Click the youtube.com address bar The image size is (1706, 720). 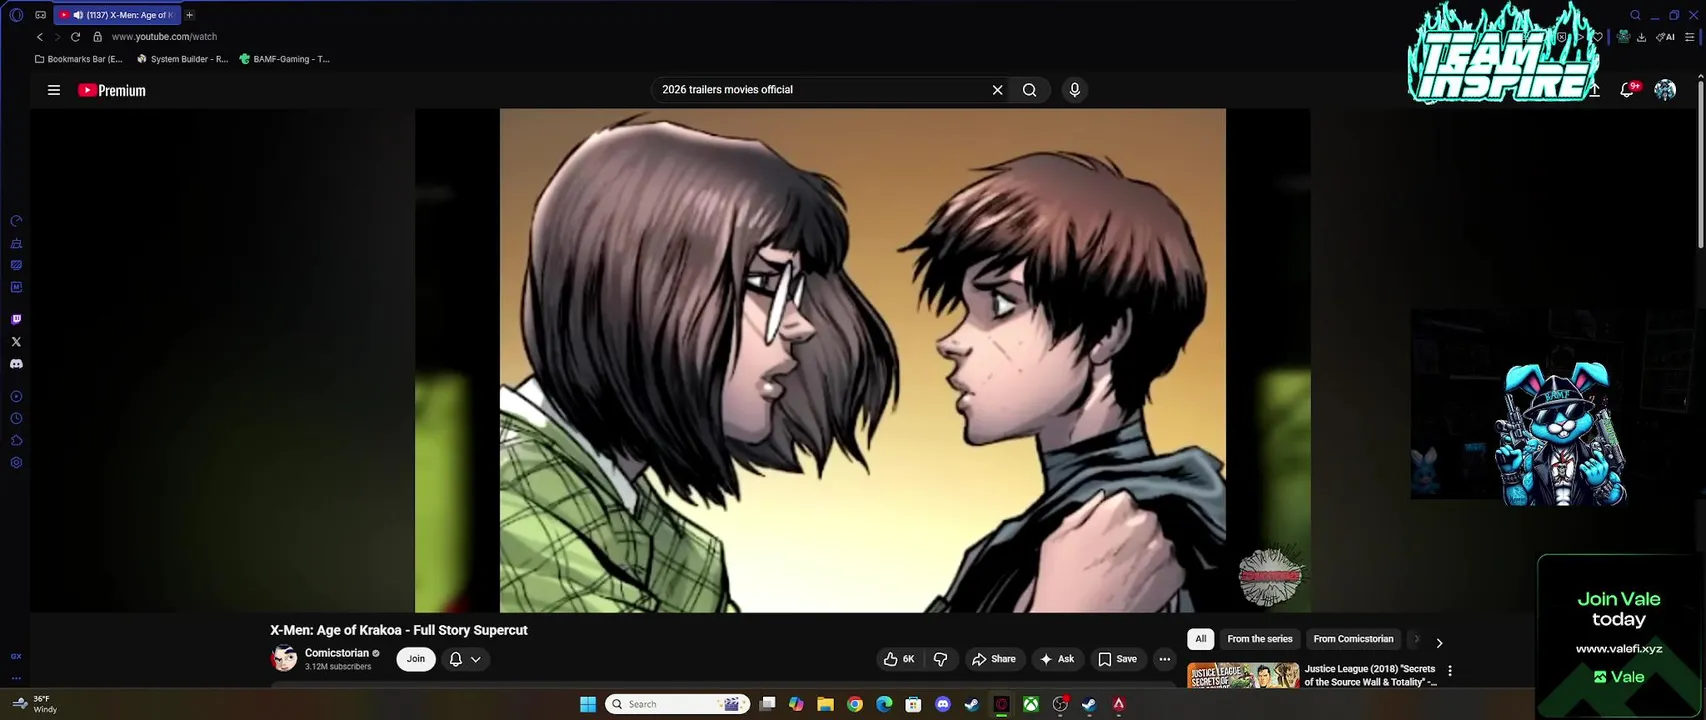tap(164, 37)
